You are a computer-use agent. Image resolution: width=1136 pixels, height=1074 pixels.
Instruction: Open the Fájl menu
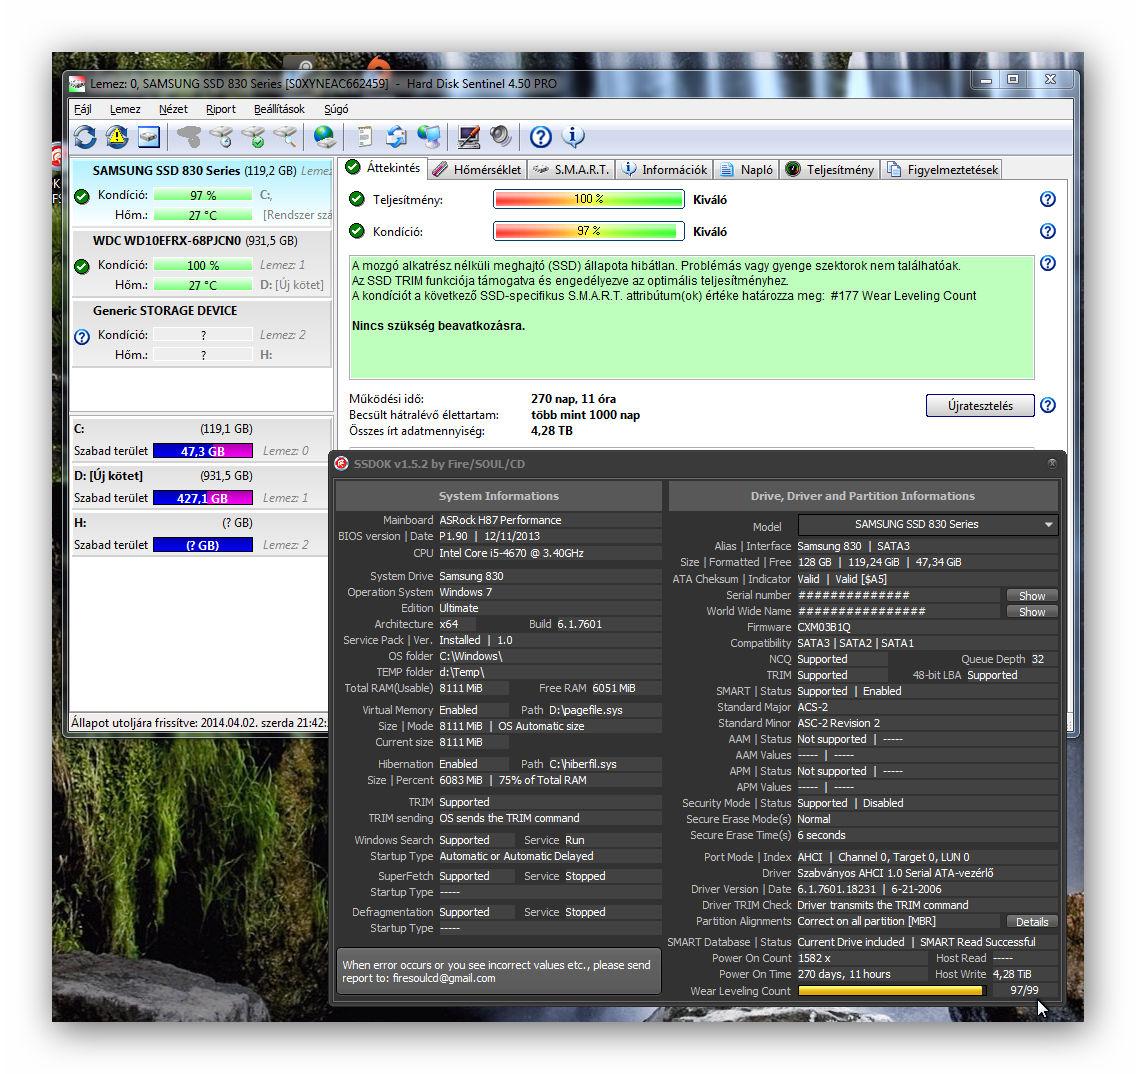tap(83, 109)
